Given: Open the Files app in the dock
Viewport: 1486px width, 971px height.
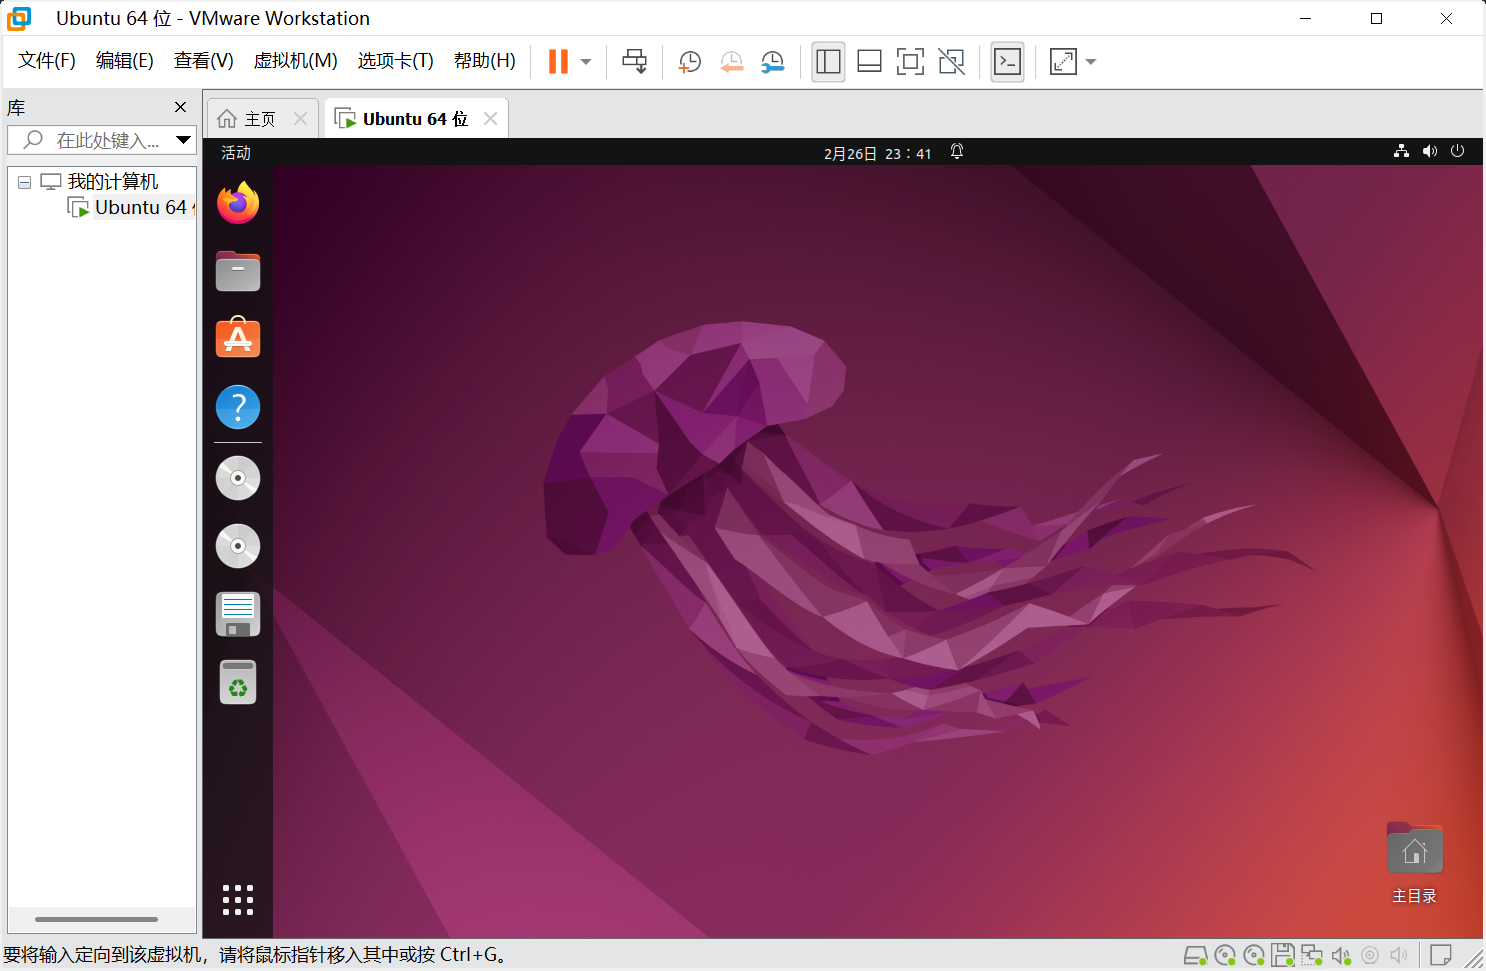Looking at the screenshot, I should pos(238,271).
